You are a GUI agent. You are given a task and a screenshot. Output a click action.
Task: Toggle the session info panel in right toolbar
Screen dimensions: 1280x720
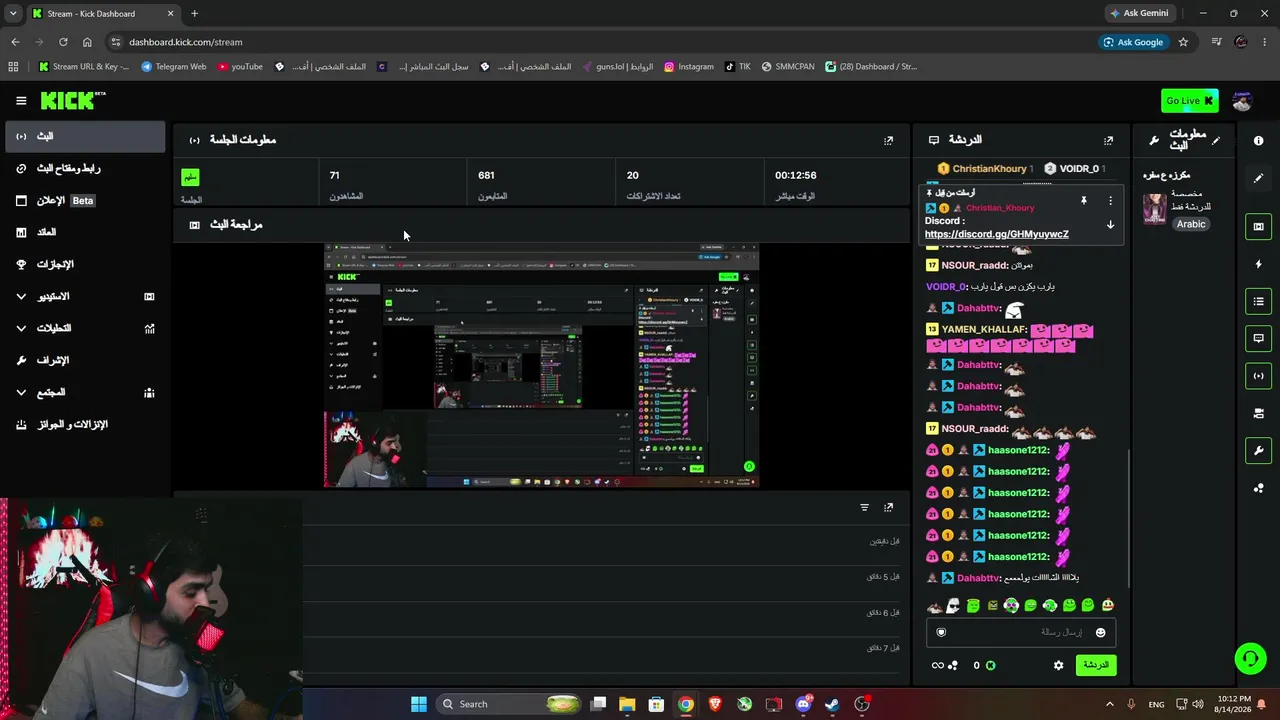point(1258,376)
